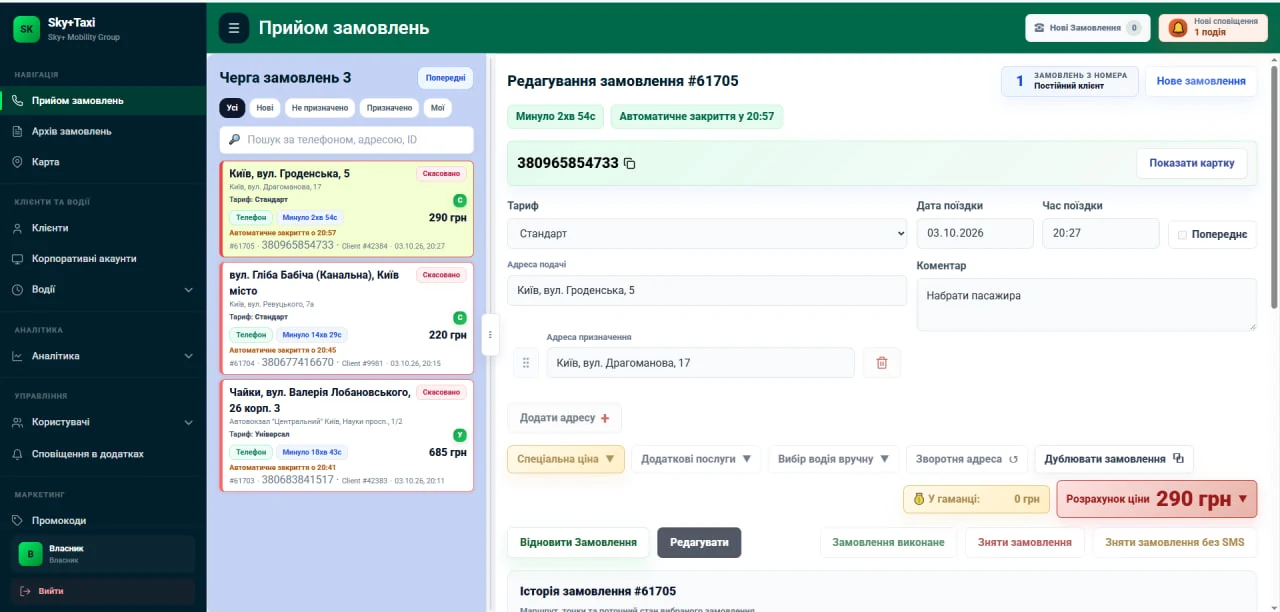Log out with the Вийти button
This screenshot has width=1280, height=612.
(103, 591)
